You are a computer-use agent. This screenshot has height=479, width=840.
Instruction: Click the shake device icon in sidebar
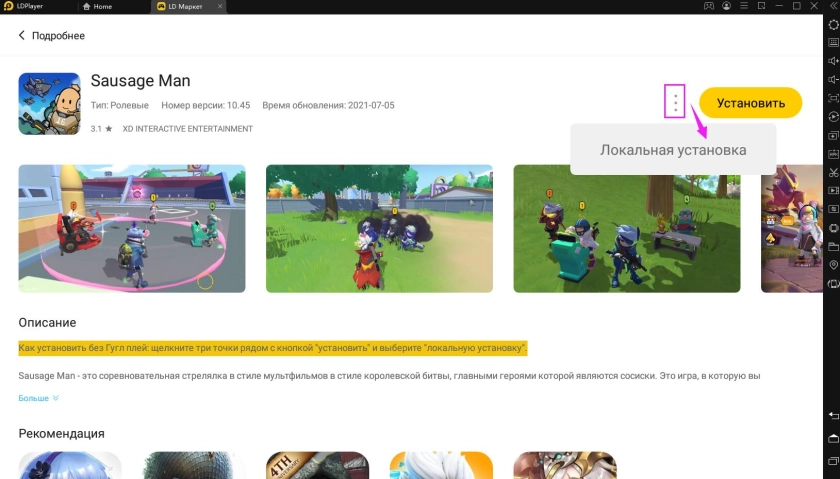[833, 228]
